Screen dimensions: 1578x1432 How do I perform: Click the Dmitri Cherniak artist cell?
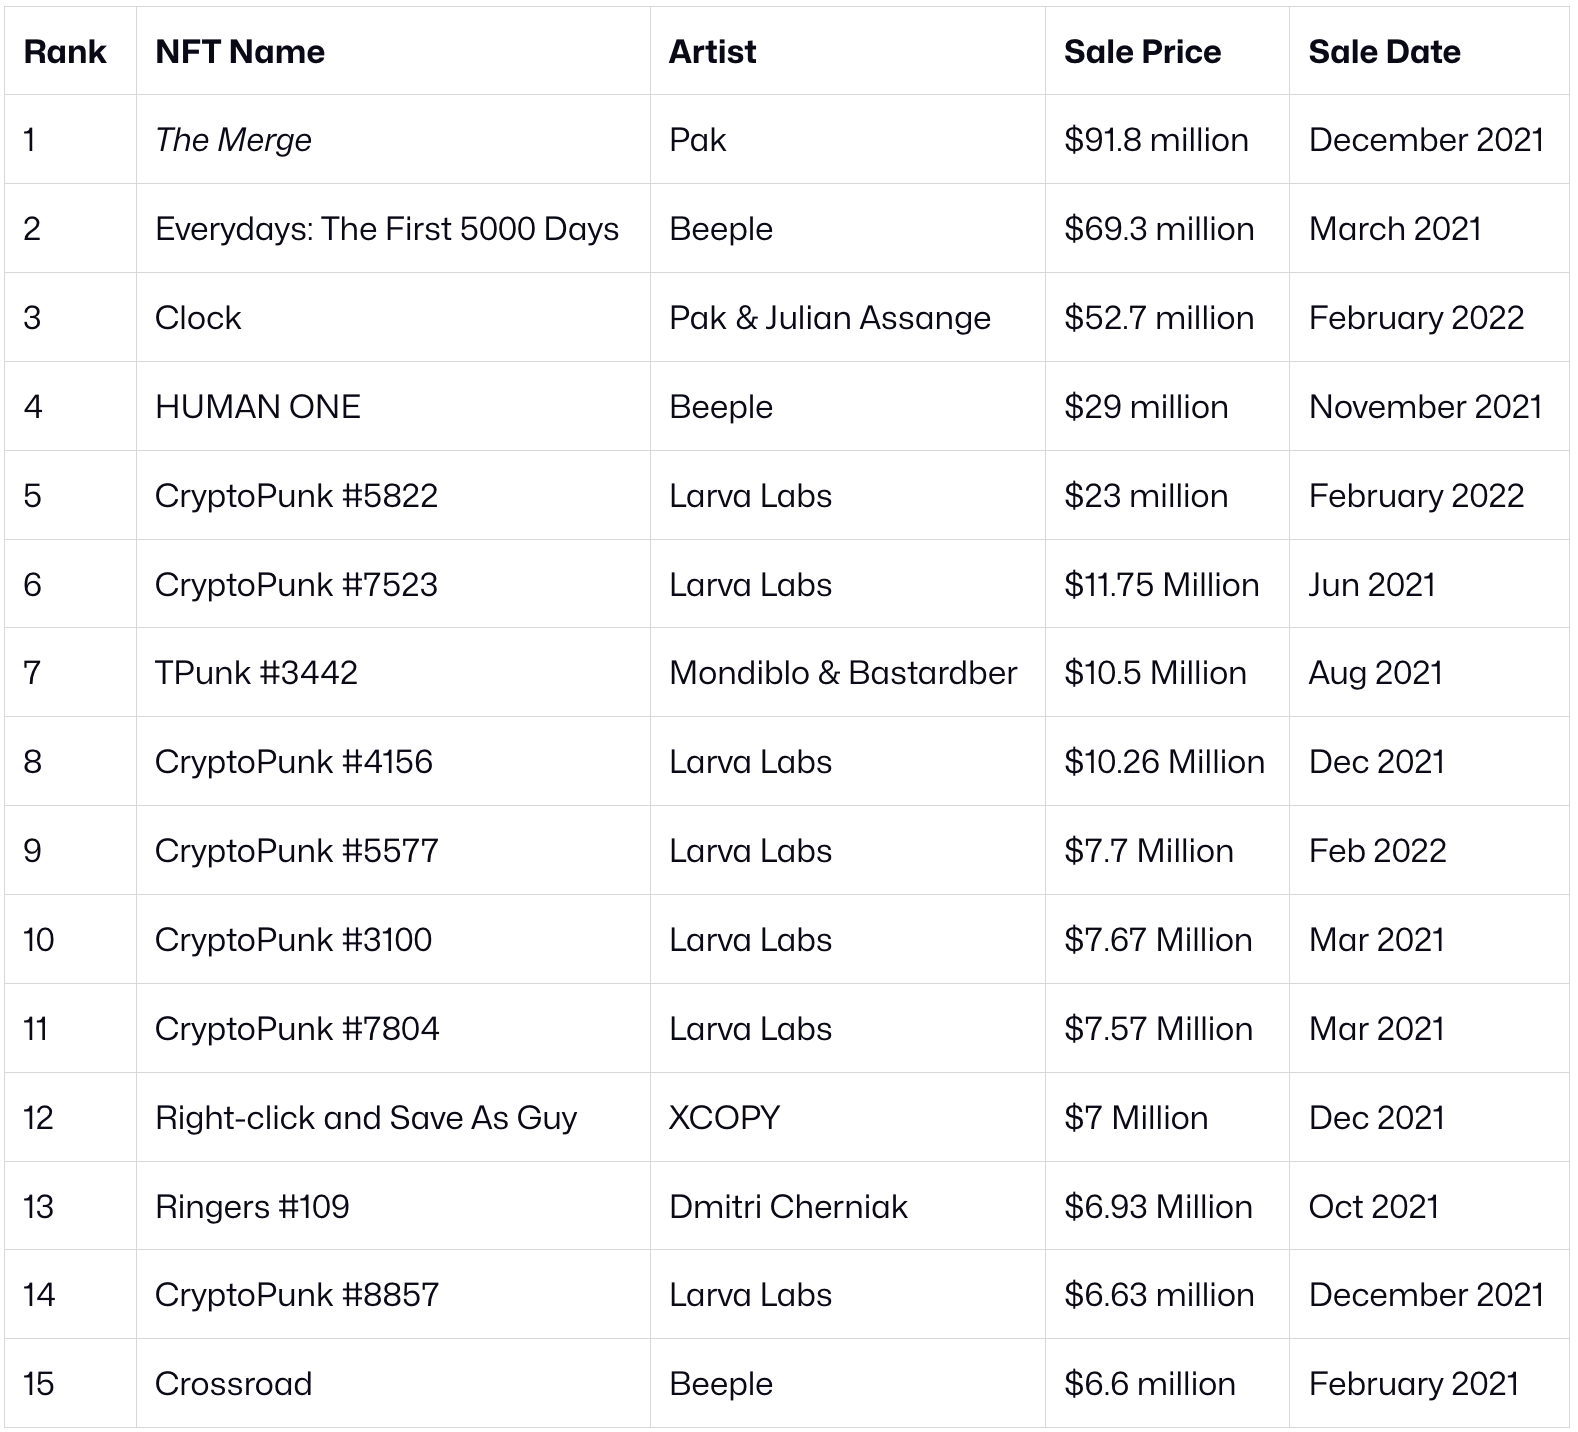point(788,1207)
